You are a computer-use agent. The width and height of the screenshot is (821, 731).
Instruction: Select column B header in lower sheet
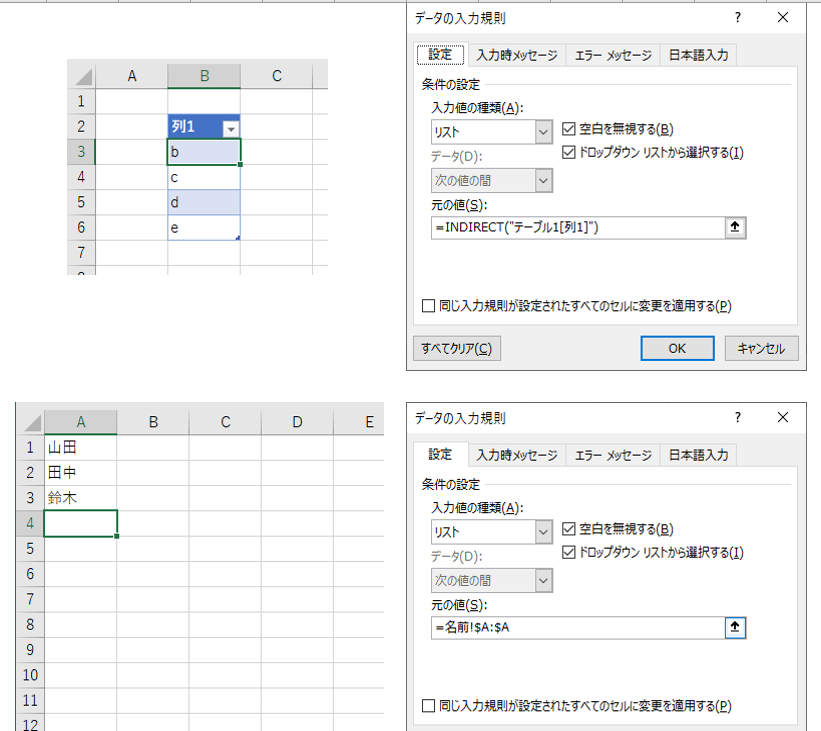coord(153,422)
